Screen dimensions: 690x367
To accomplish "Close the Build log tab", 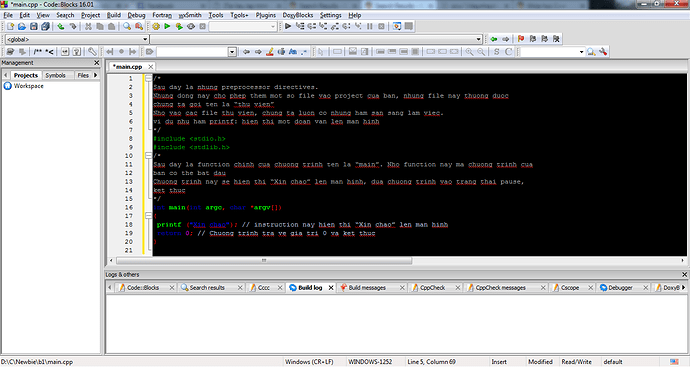I will coord(331,288).
